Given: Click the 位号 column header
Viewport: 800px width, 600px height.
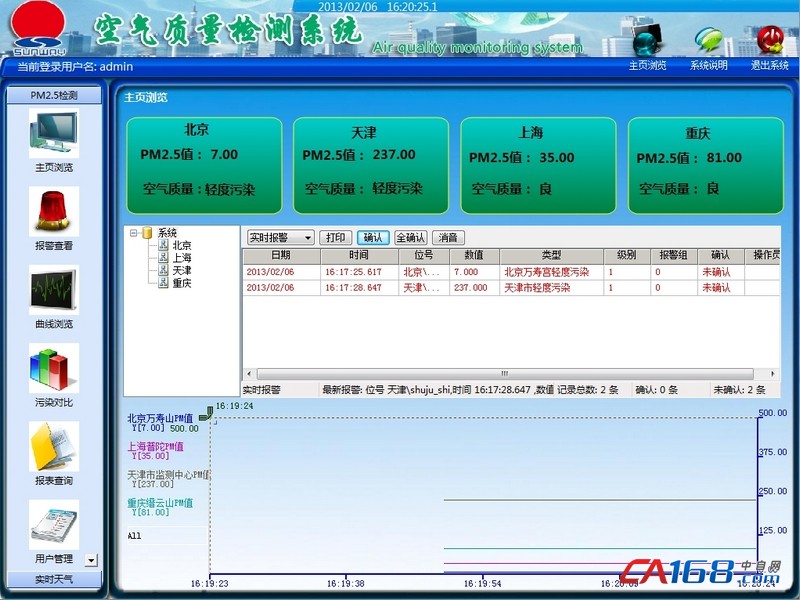Looking at the screenshot, I should point(424,256).
